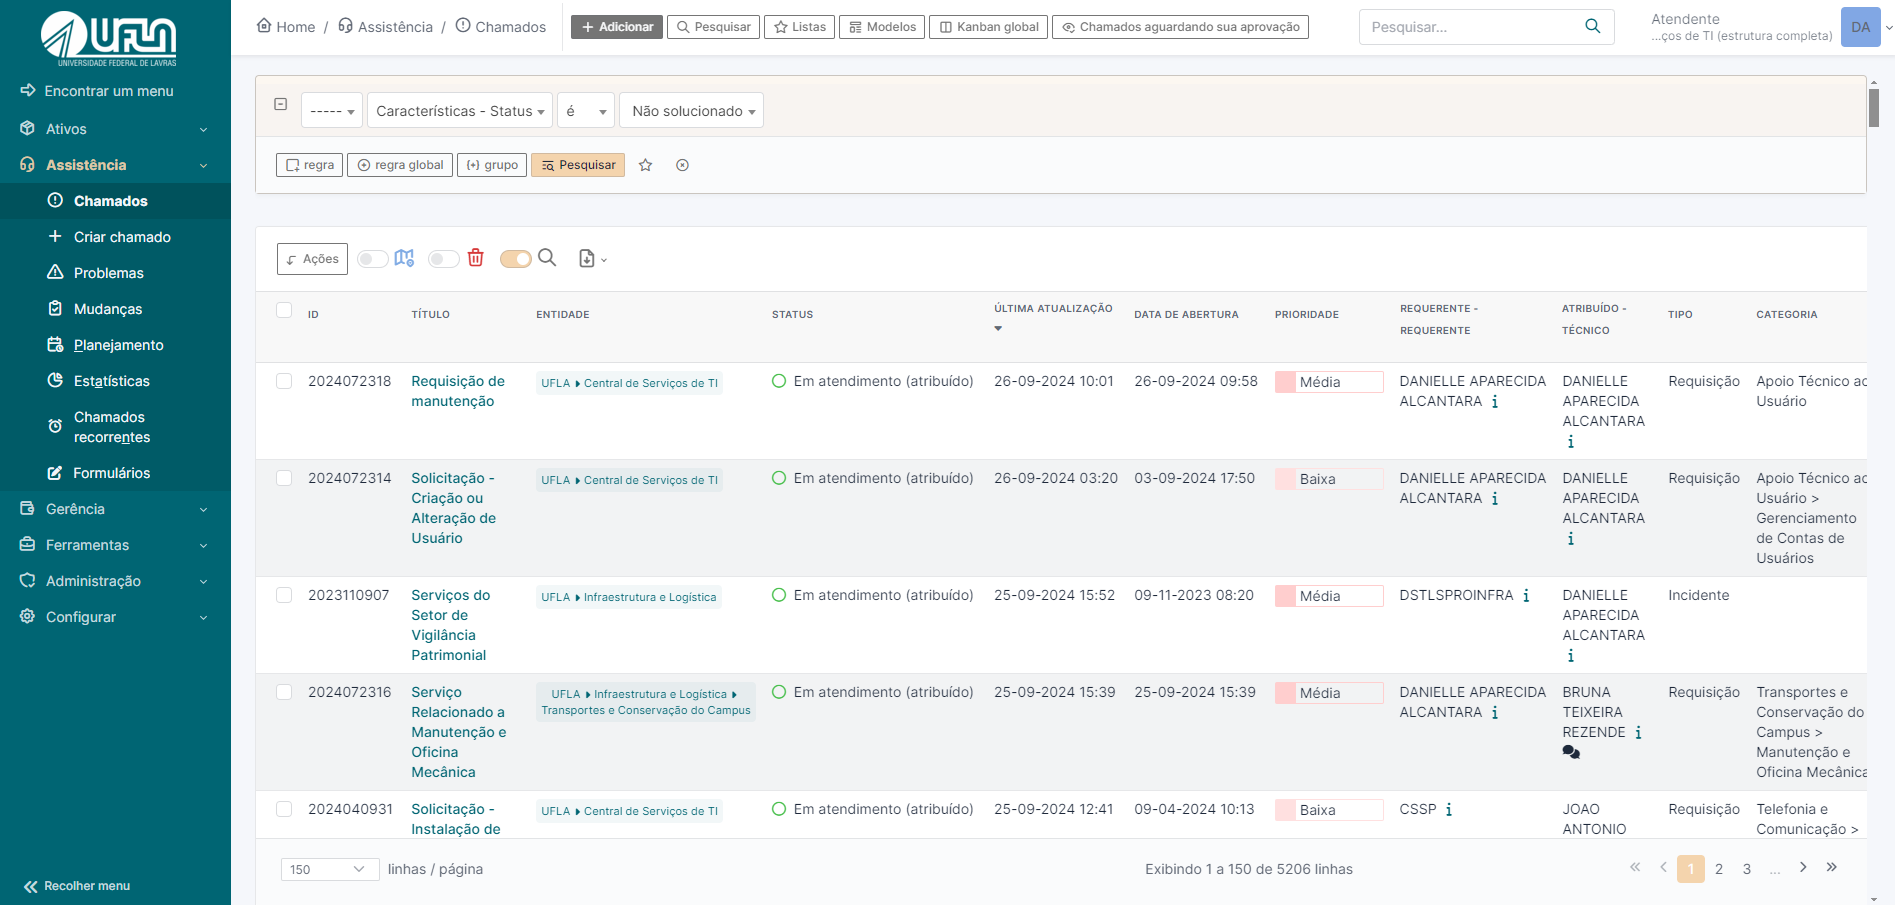
Task: Click the Adicionar button
Action: pos(617,27)
